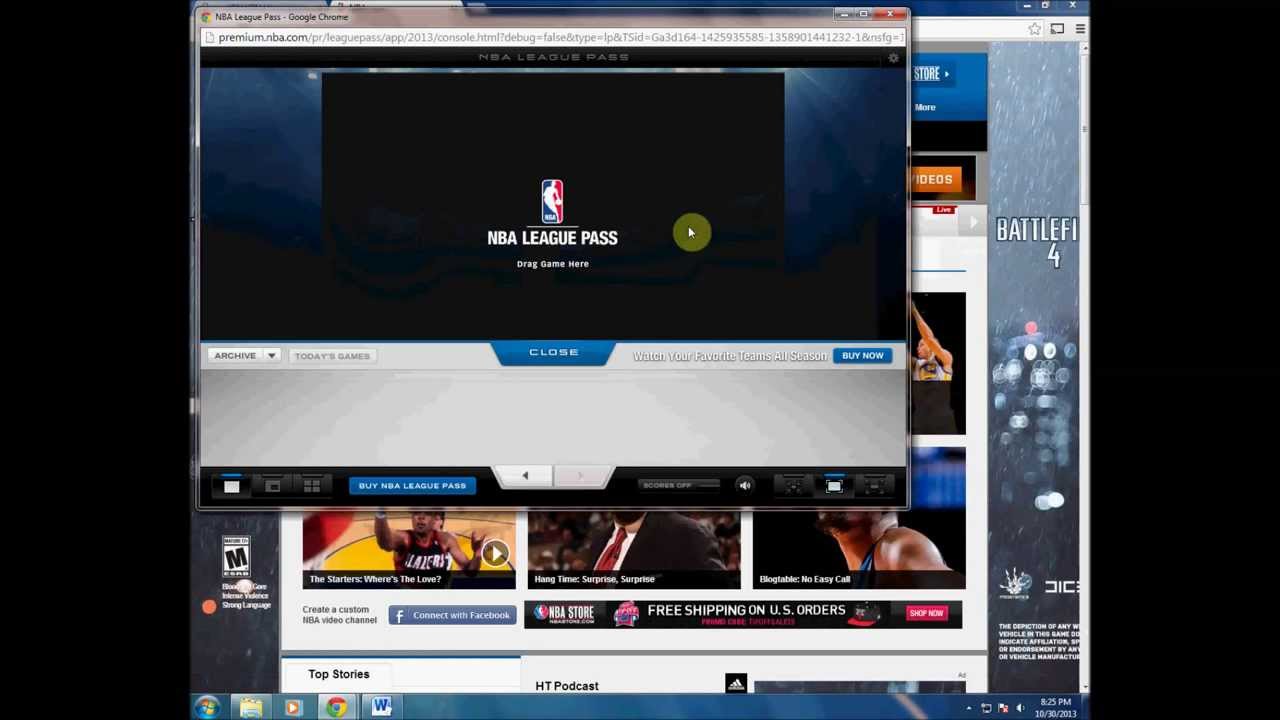The height and width of the screenshot is (720, 1280).
Task: Click the HT Podcast heading
Action: [x=567, y=686]
